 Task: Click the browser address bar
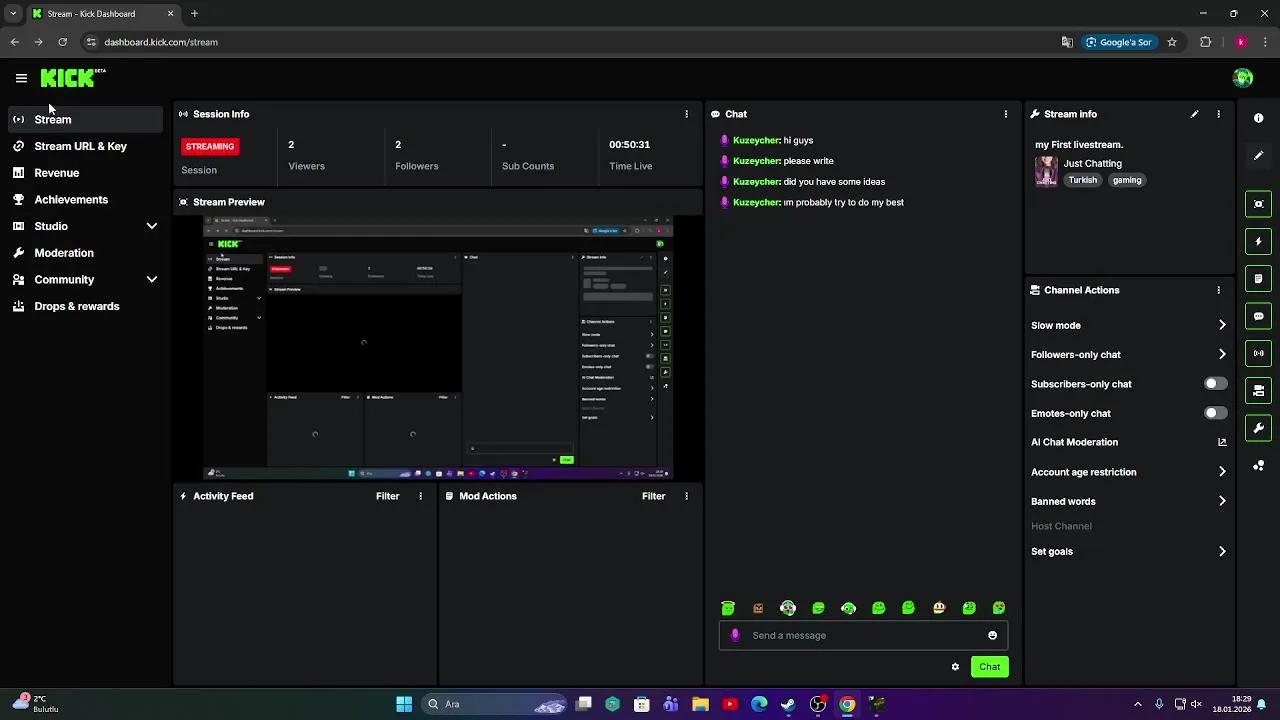click(x=568, y=42)
